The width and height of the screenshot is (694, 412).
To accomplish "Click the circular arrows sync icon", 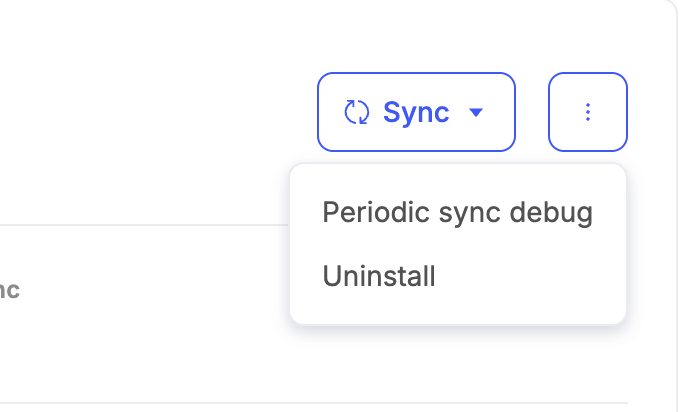I will click(357, 112).
